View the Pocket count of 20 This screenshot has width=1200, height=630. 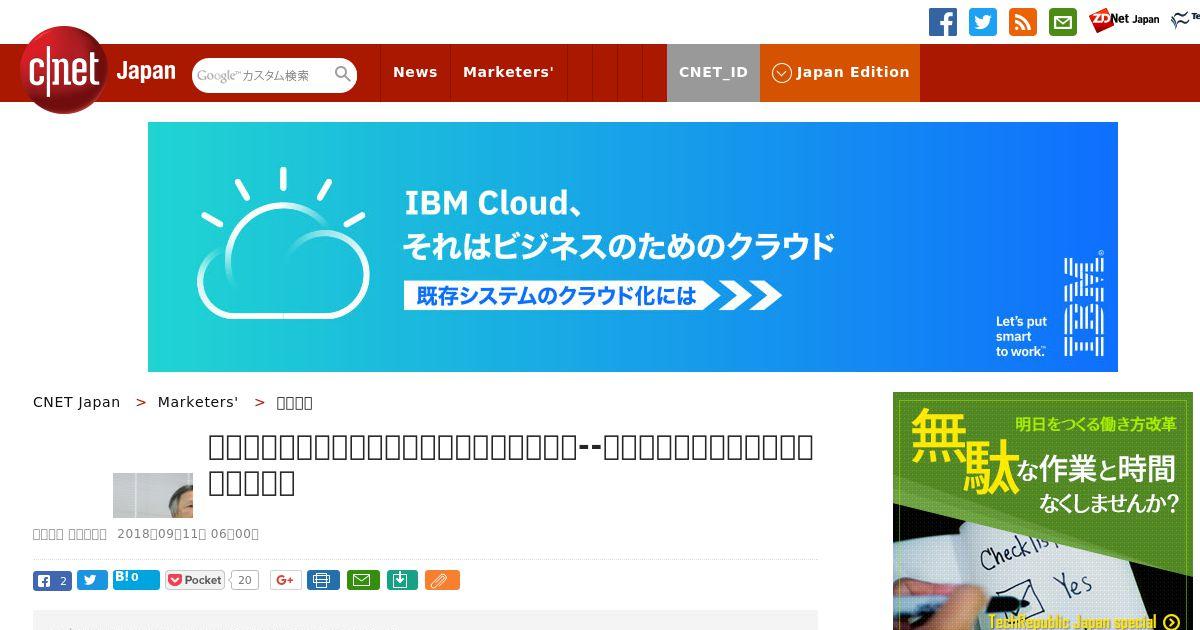[244, 580]
